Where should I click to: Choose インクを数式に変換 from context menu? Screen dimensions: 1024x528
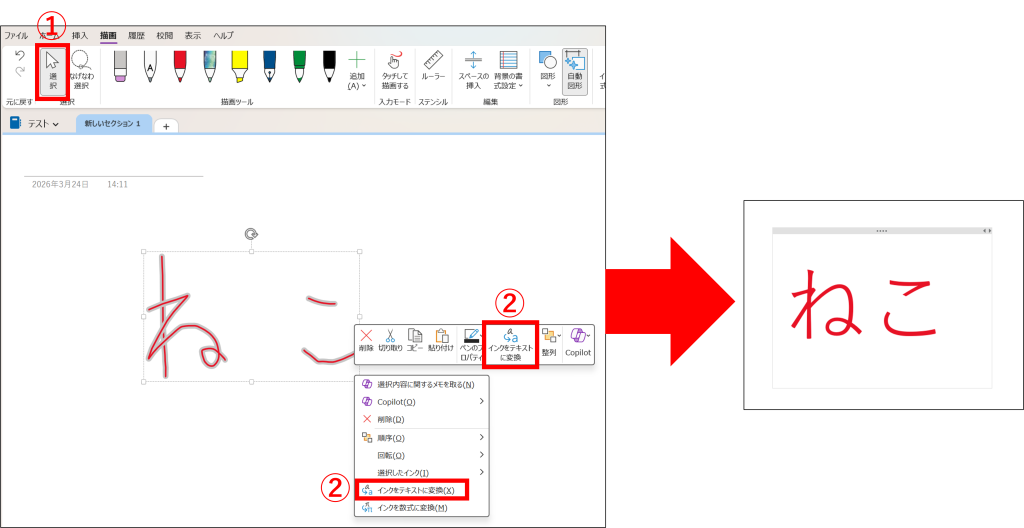pyautogui.click(x=411, y=508)
